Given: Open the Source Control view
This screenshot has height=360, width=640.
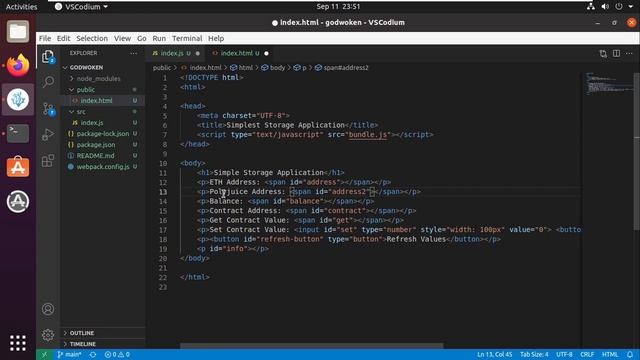Looking at the screenshot, I should pyautogui.click(x=48, y=108).
